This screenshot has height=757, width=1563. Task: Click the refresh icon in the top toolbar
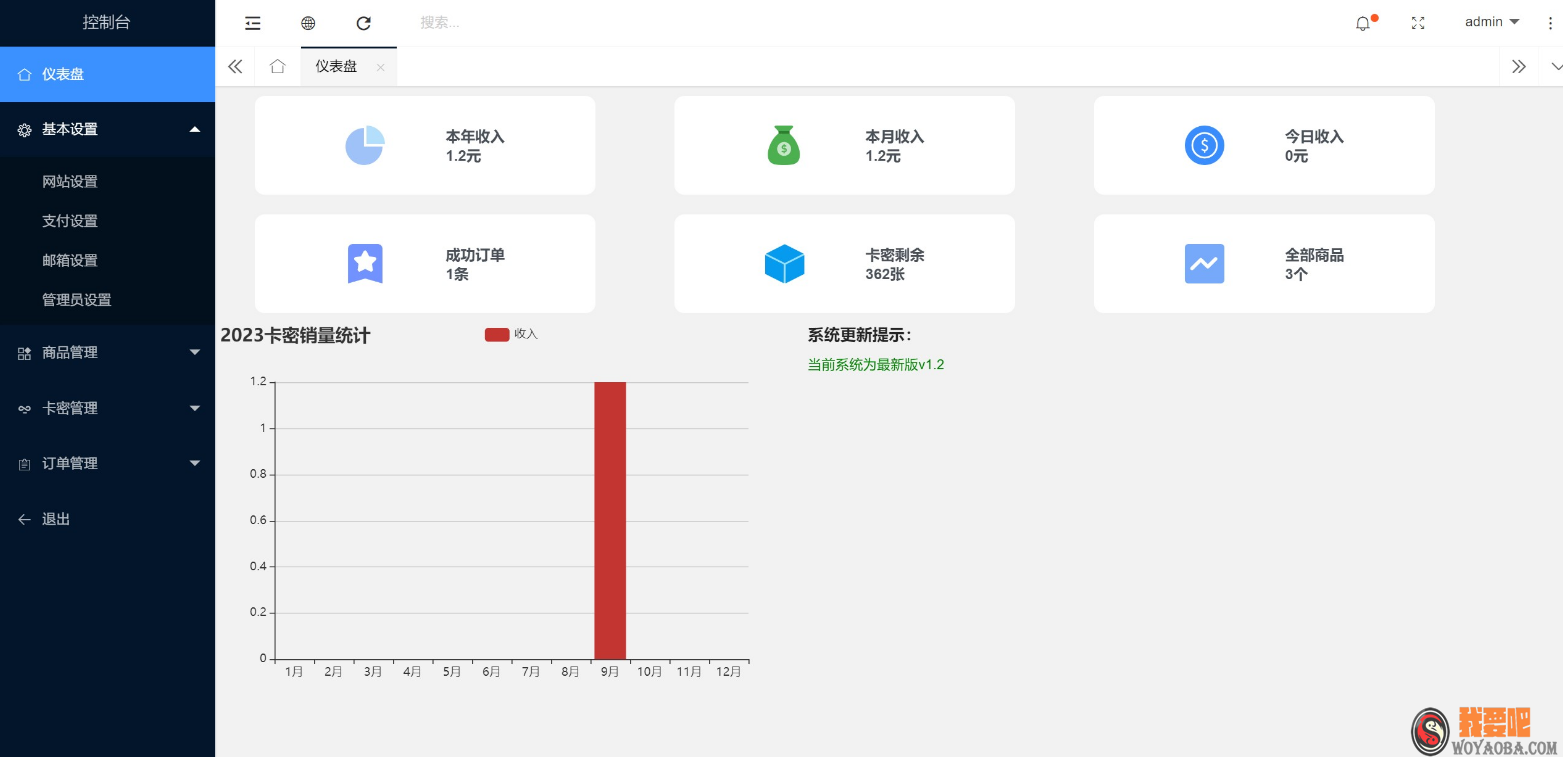(x=363, y=22)
